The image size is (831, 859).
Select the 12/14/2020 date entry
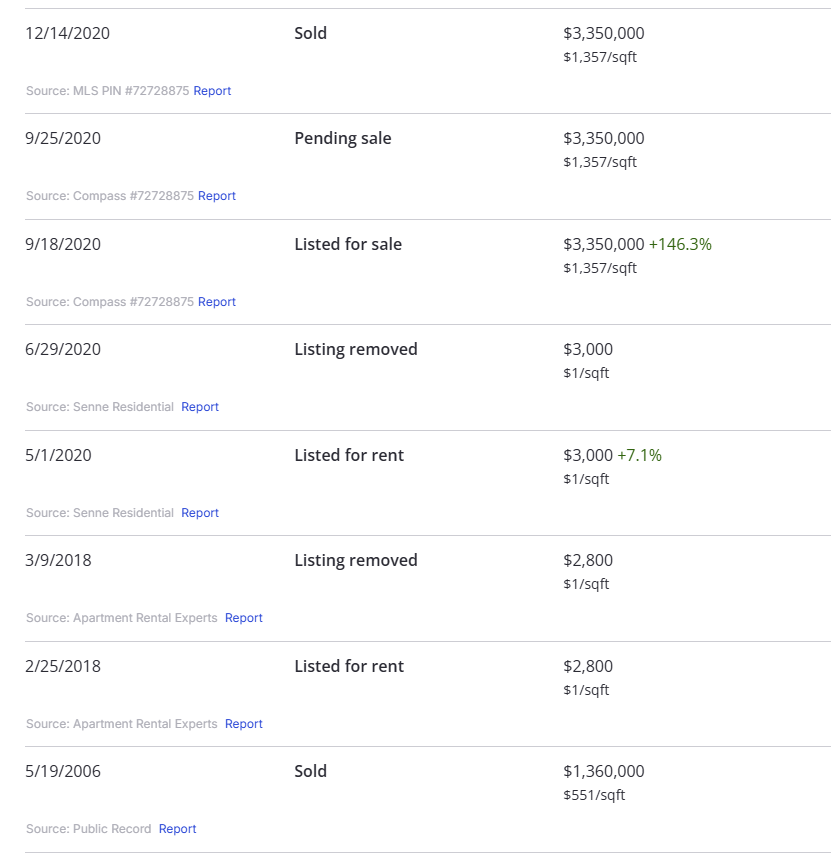click(x=68, y=33)
